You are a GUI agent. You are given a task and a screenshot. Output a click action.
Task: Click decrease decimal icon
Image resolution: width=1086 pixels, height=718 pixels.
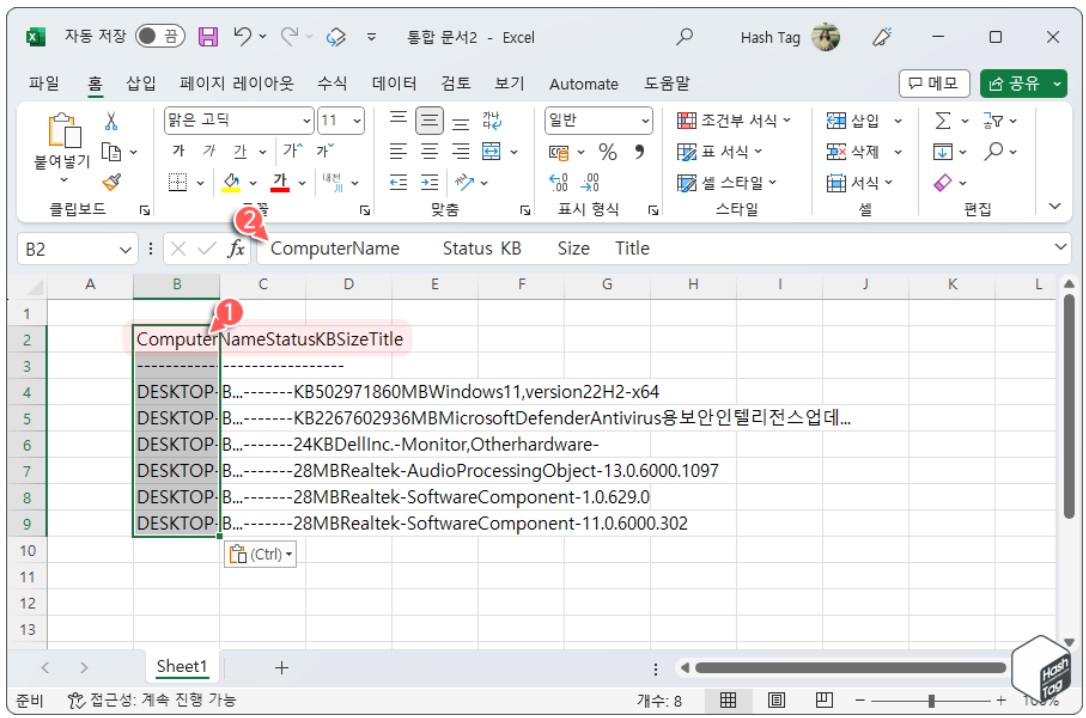590,182
